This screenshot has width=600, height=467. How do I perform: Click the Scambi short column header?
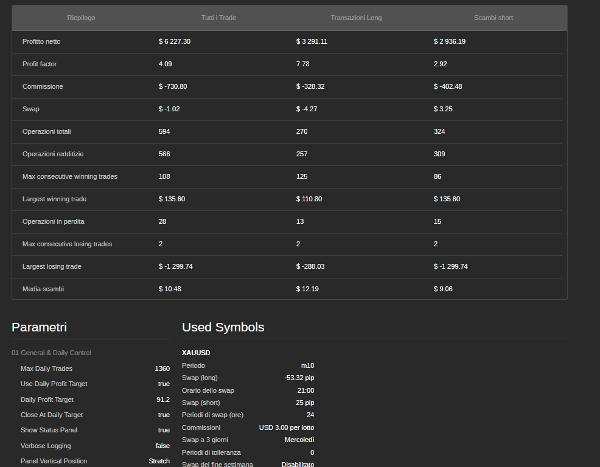[x=493, y=18]
